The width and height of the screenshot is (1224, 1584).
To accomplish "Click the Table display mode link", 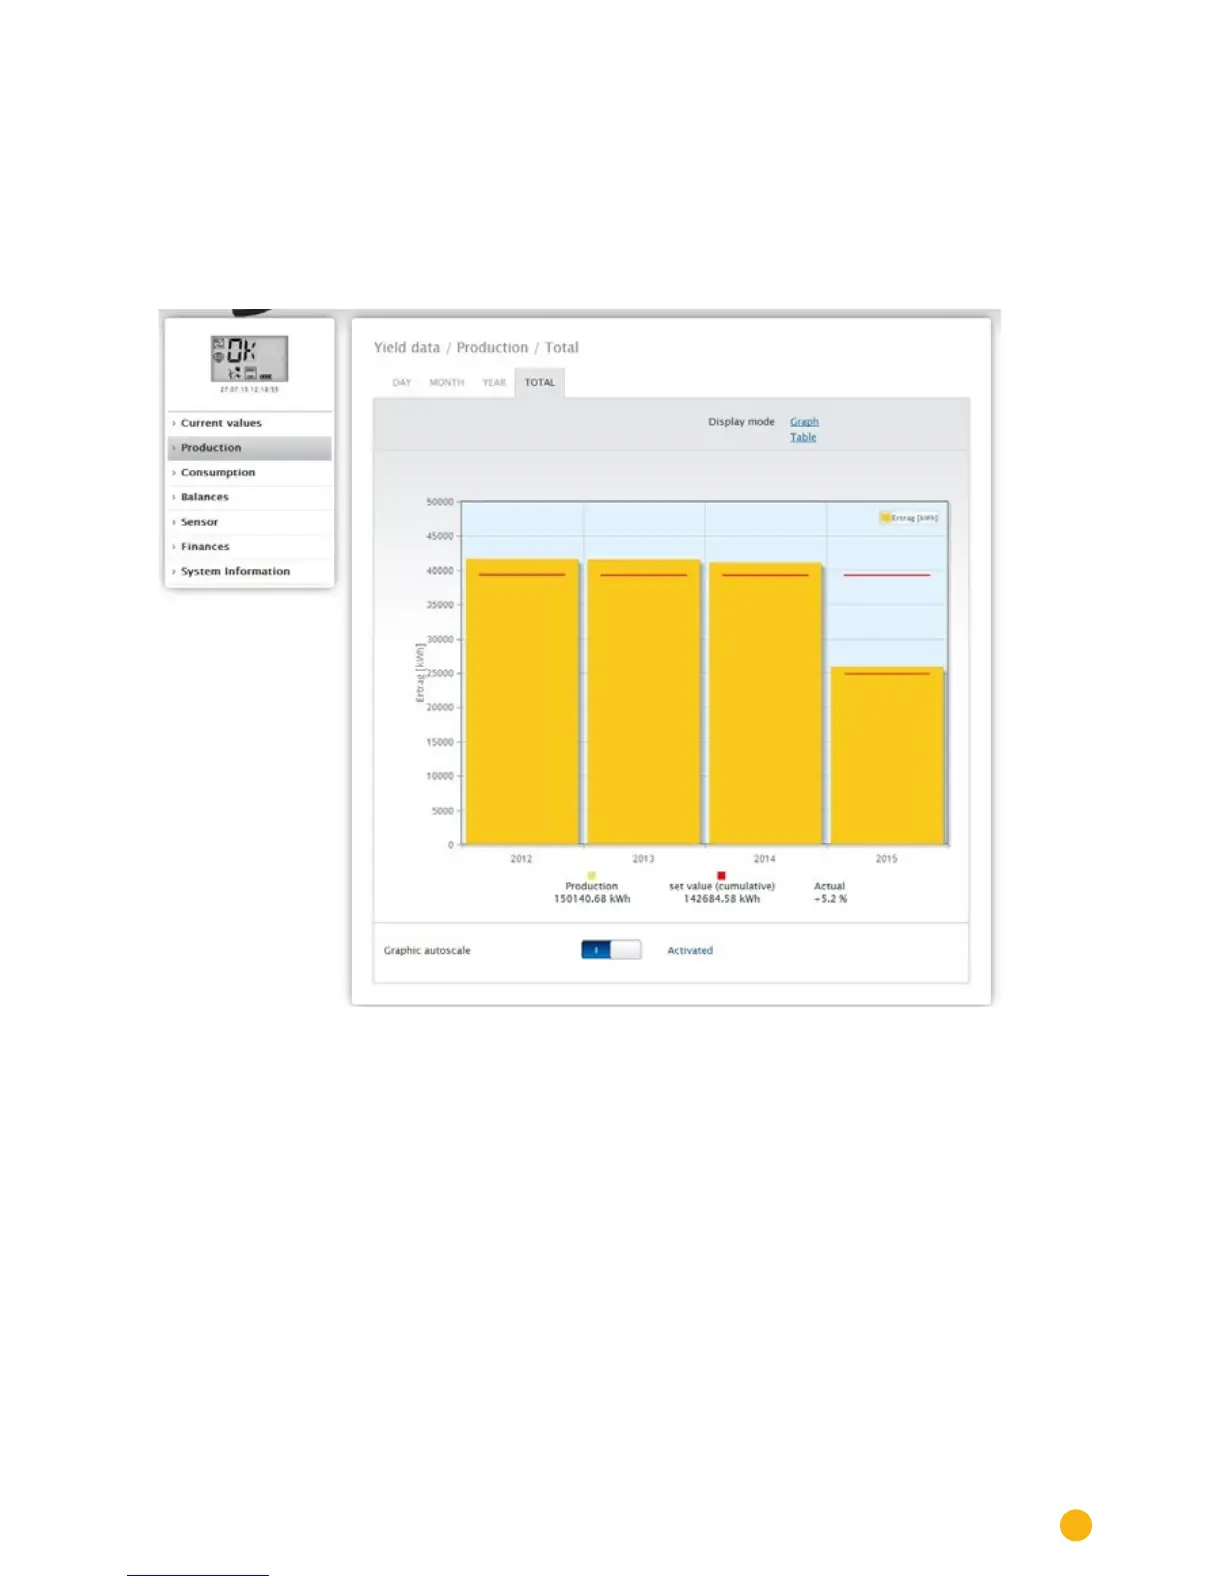I will point(803,437).
